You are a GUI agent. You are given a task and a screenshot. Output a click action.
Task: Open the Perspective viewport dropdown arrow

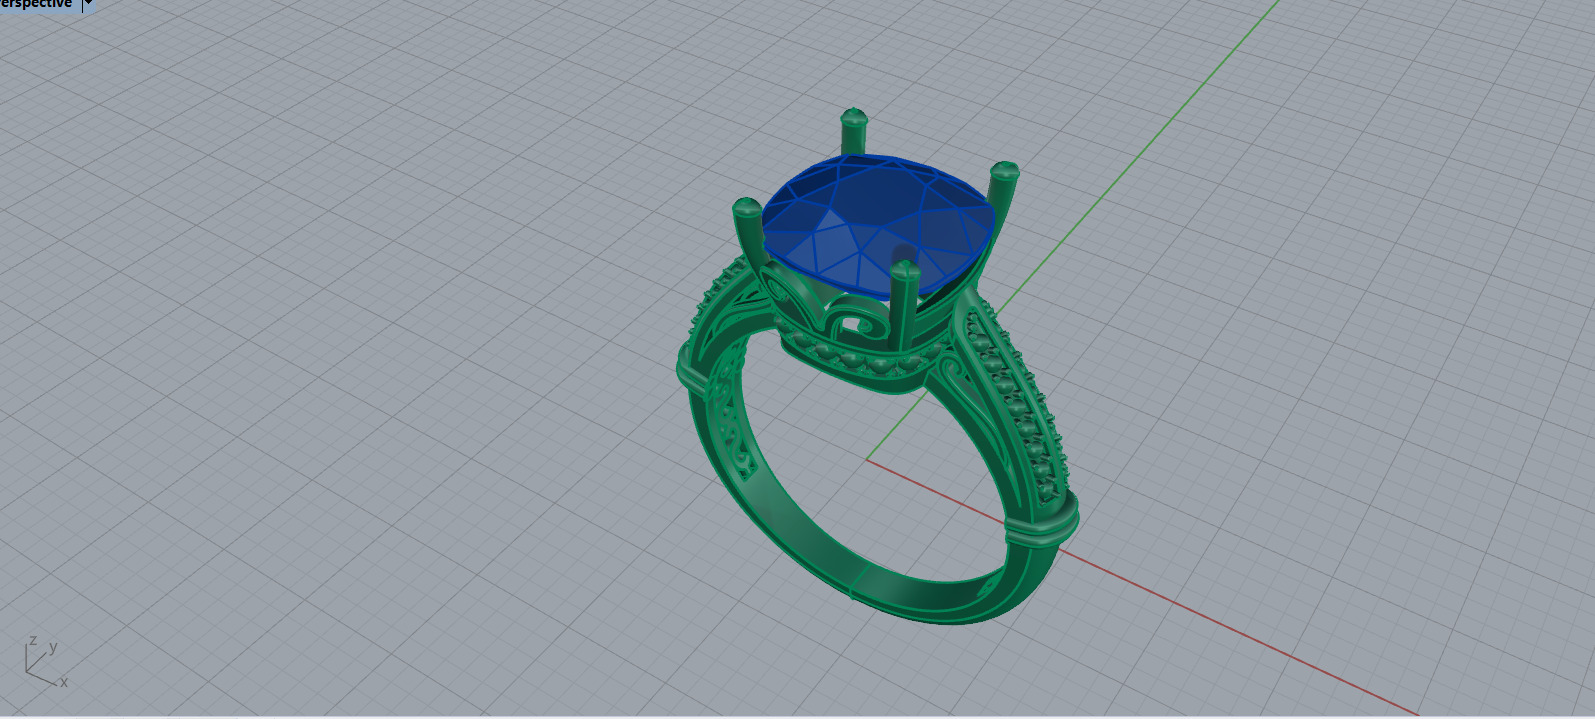[x=87, y=4]
